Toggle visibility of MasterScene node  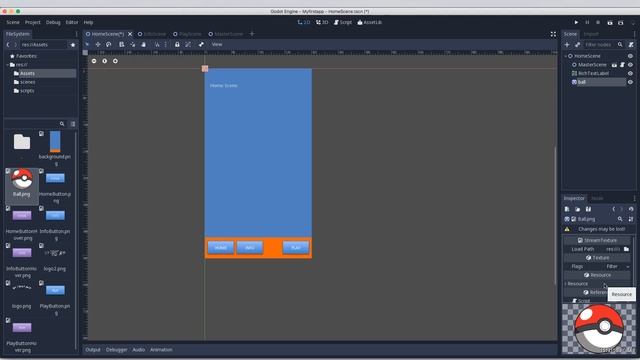click(631, 64)
